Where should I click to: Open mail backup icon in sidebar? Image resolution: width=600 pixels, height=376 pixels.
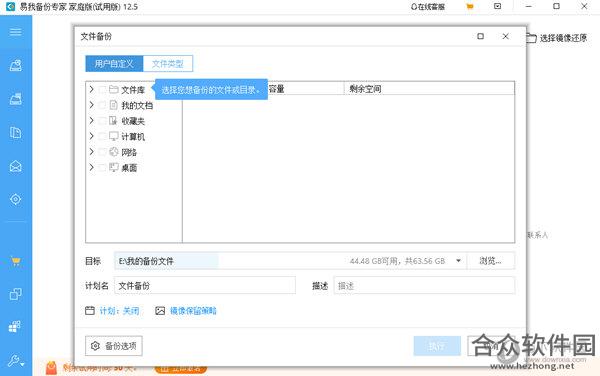click(x=16, y=166)
